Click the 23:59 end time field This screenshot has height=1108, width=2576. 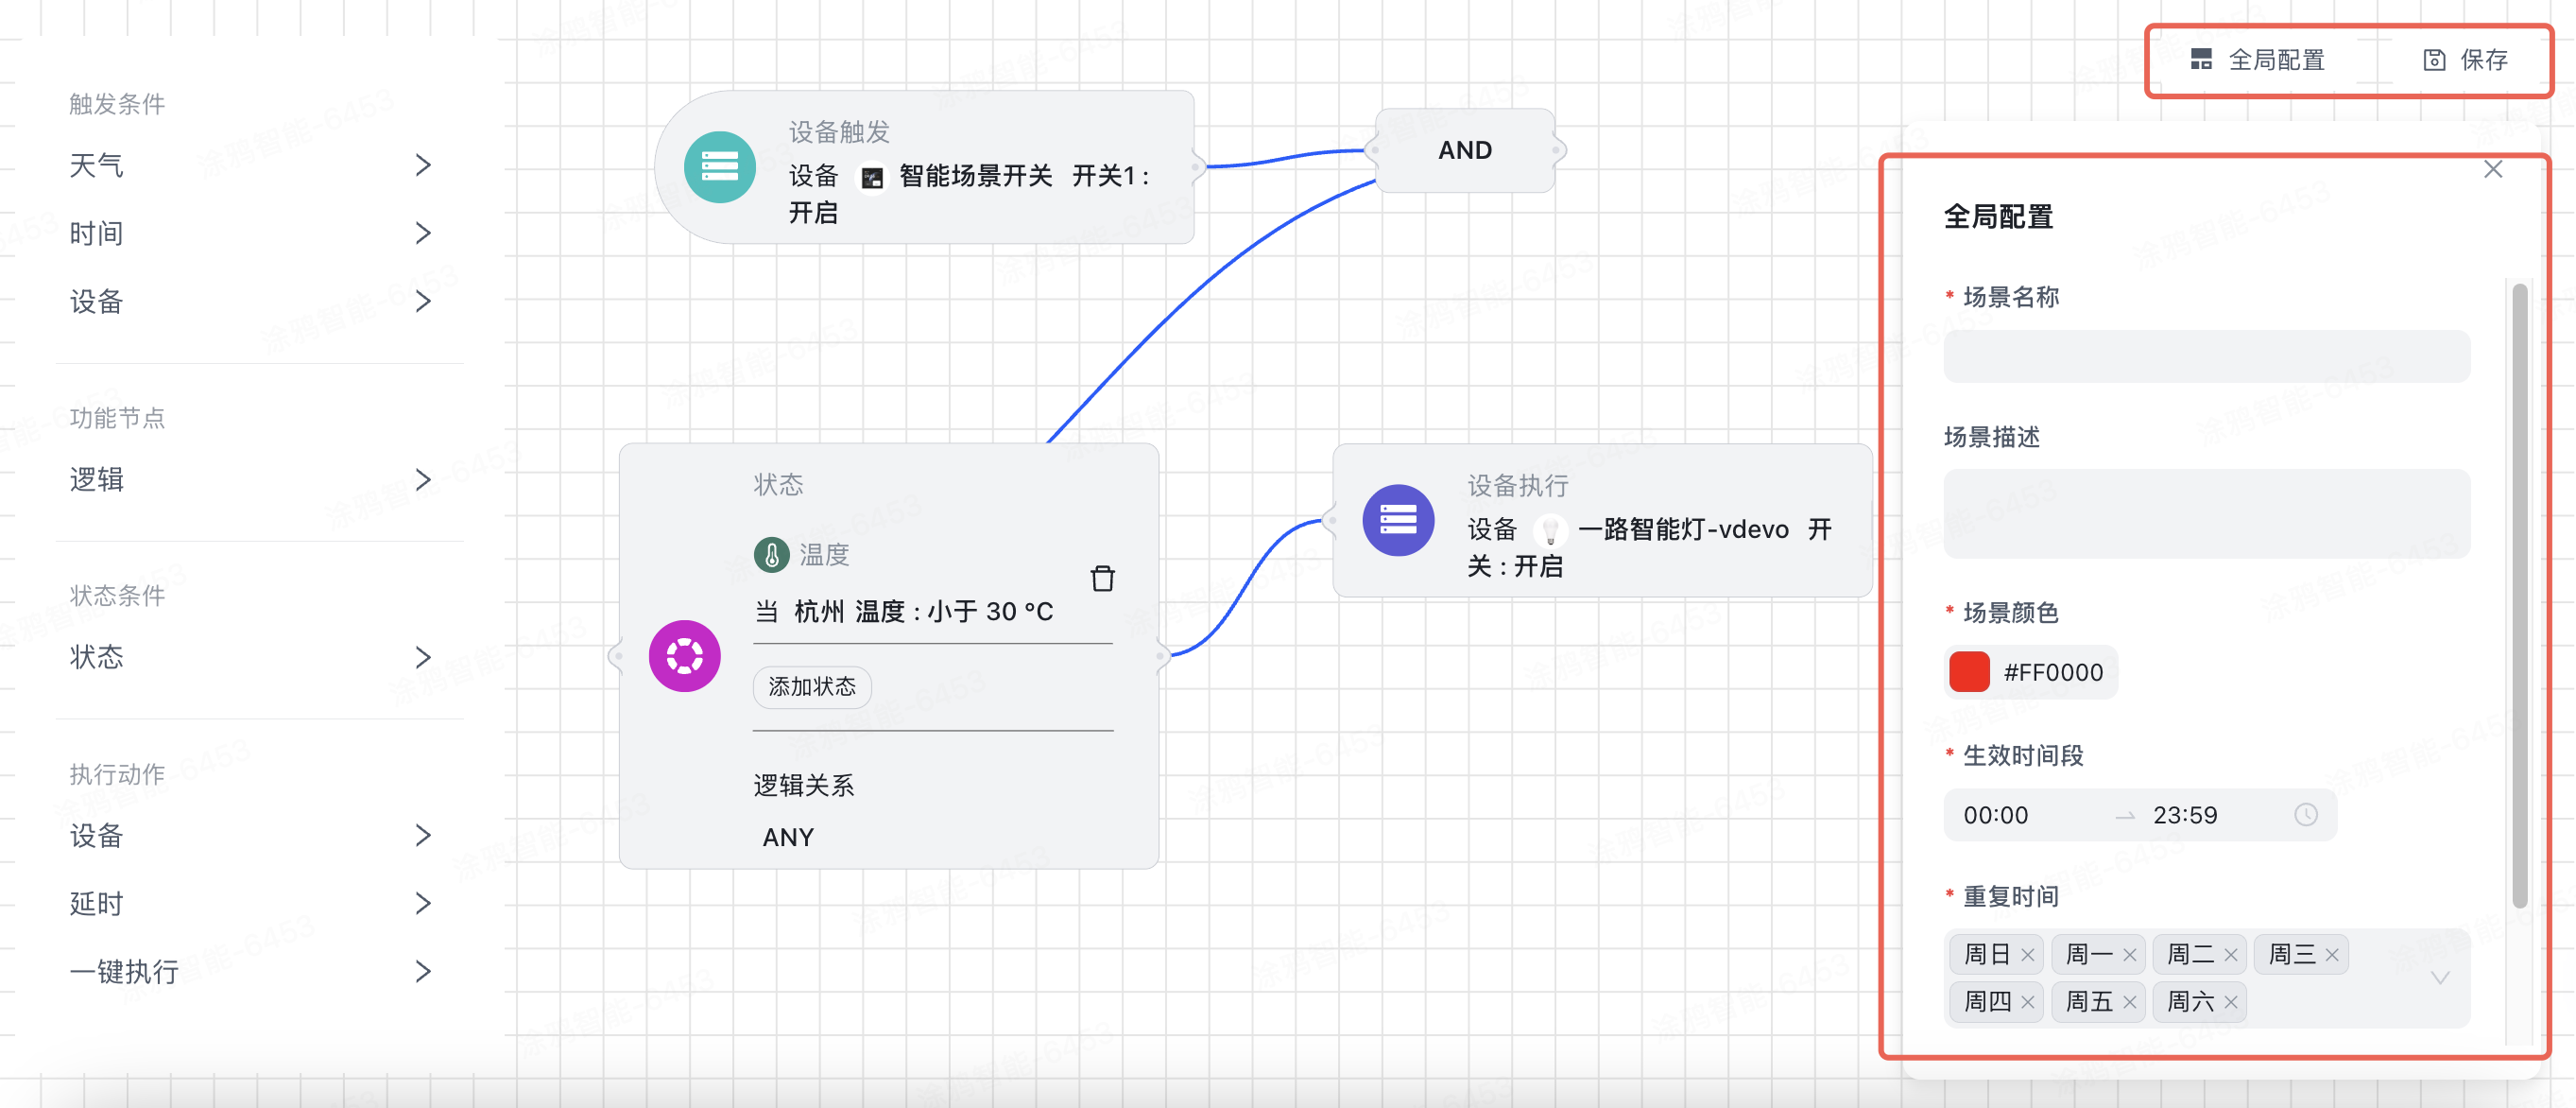click(x=2185, y=815)
